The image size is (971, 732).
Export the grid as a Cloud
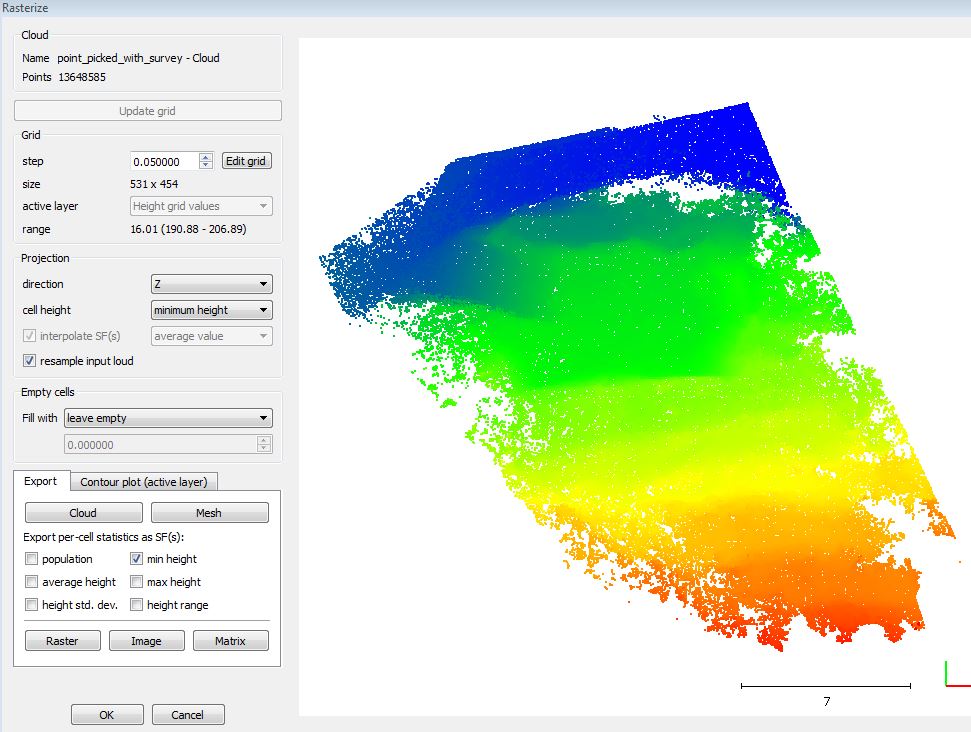pyautogui.click(x=83, y=513)
